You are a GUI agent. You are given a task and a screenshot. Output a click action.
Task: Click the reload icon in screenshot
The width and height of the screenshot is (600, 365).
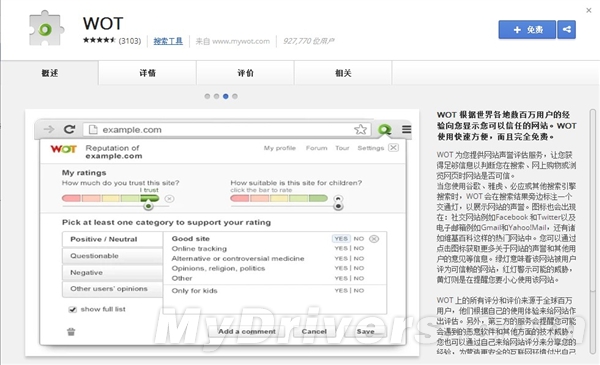[x=69, y=129]
